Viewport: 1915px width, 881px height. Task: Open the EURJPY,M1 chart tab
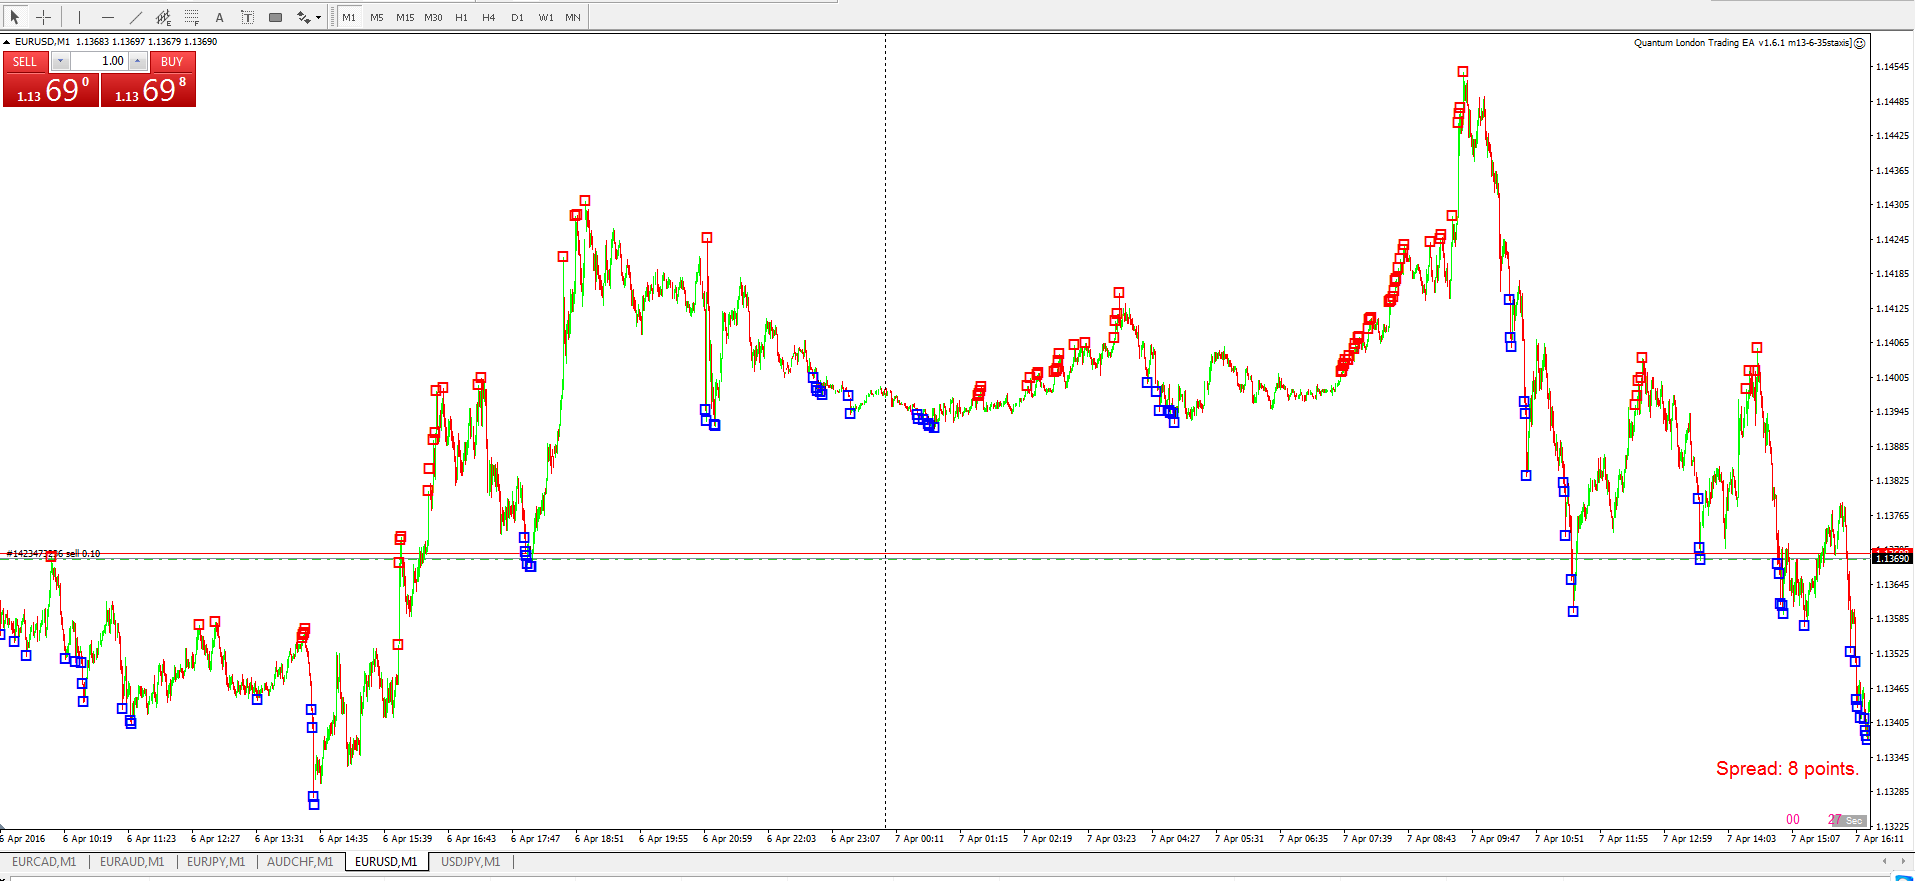click(x=216, y=862)
